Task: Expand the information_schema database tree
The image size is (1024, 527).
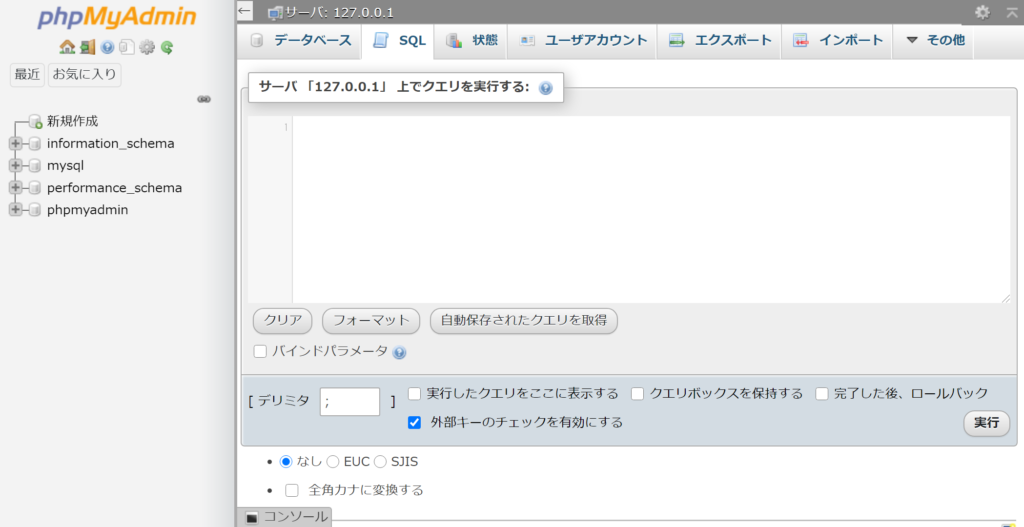Action: tap(15, 144)
